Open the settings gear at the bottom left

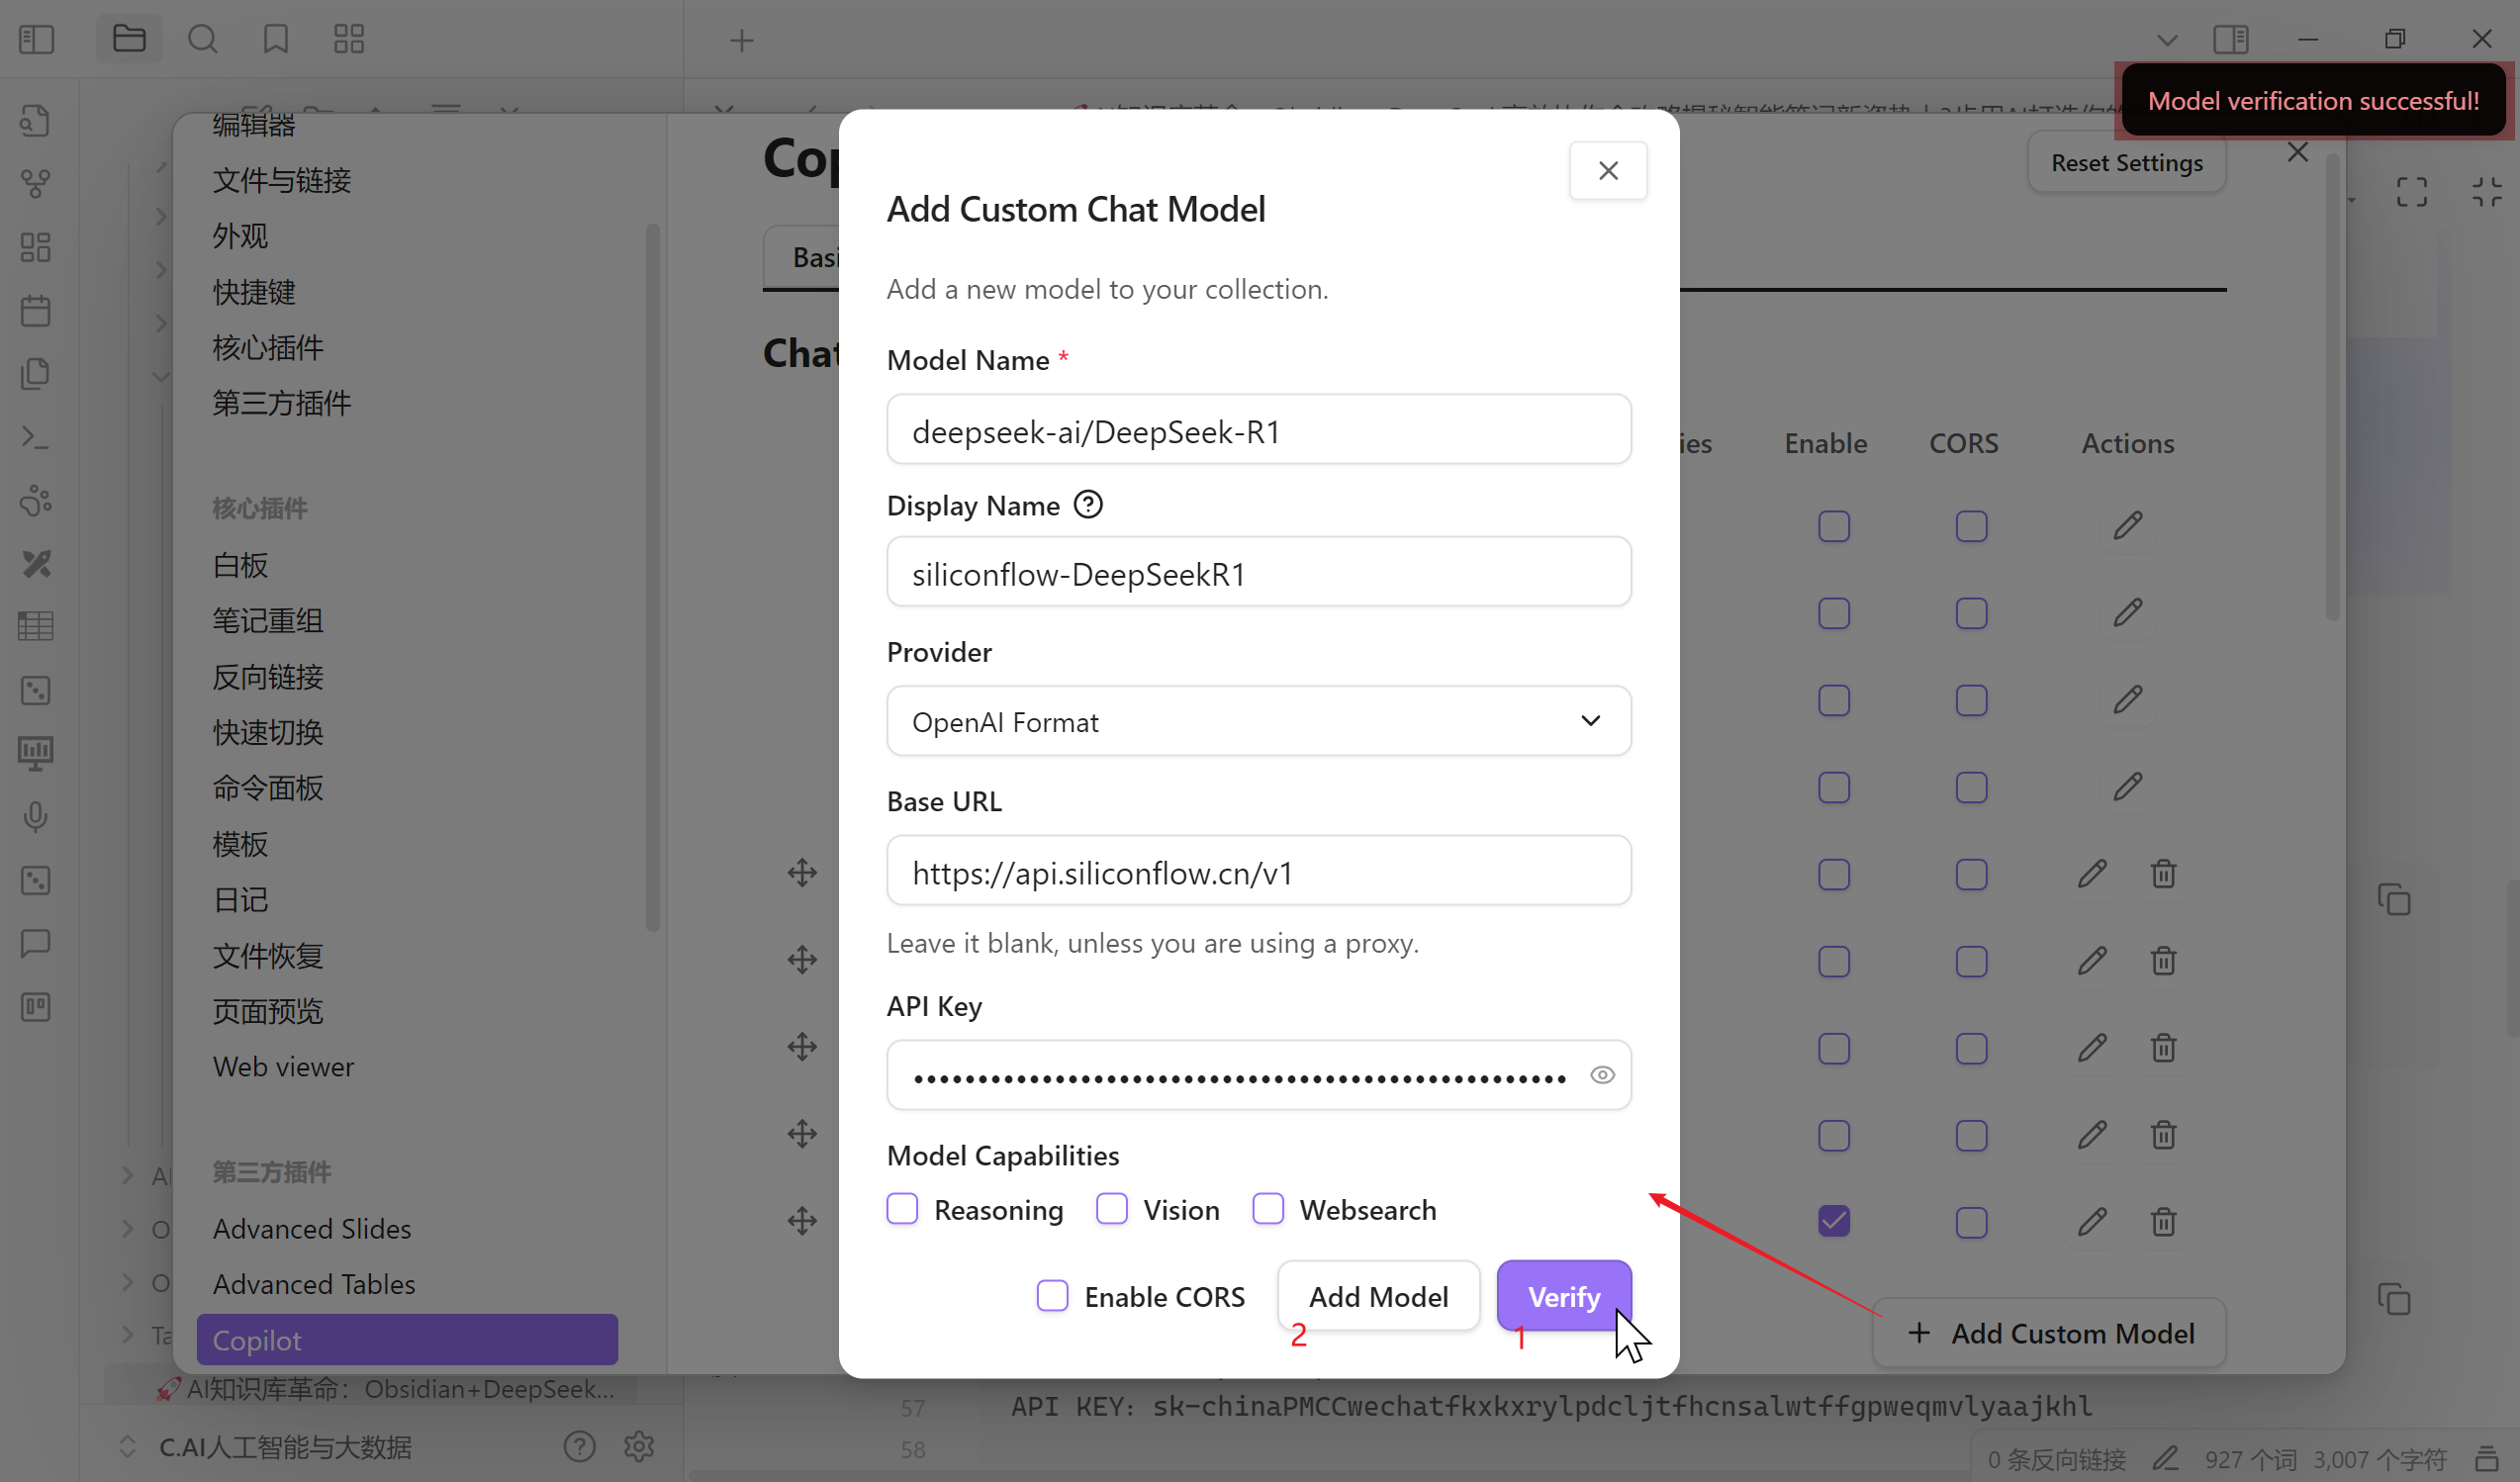(638, 1446)
